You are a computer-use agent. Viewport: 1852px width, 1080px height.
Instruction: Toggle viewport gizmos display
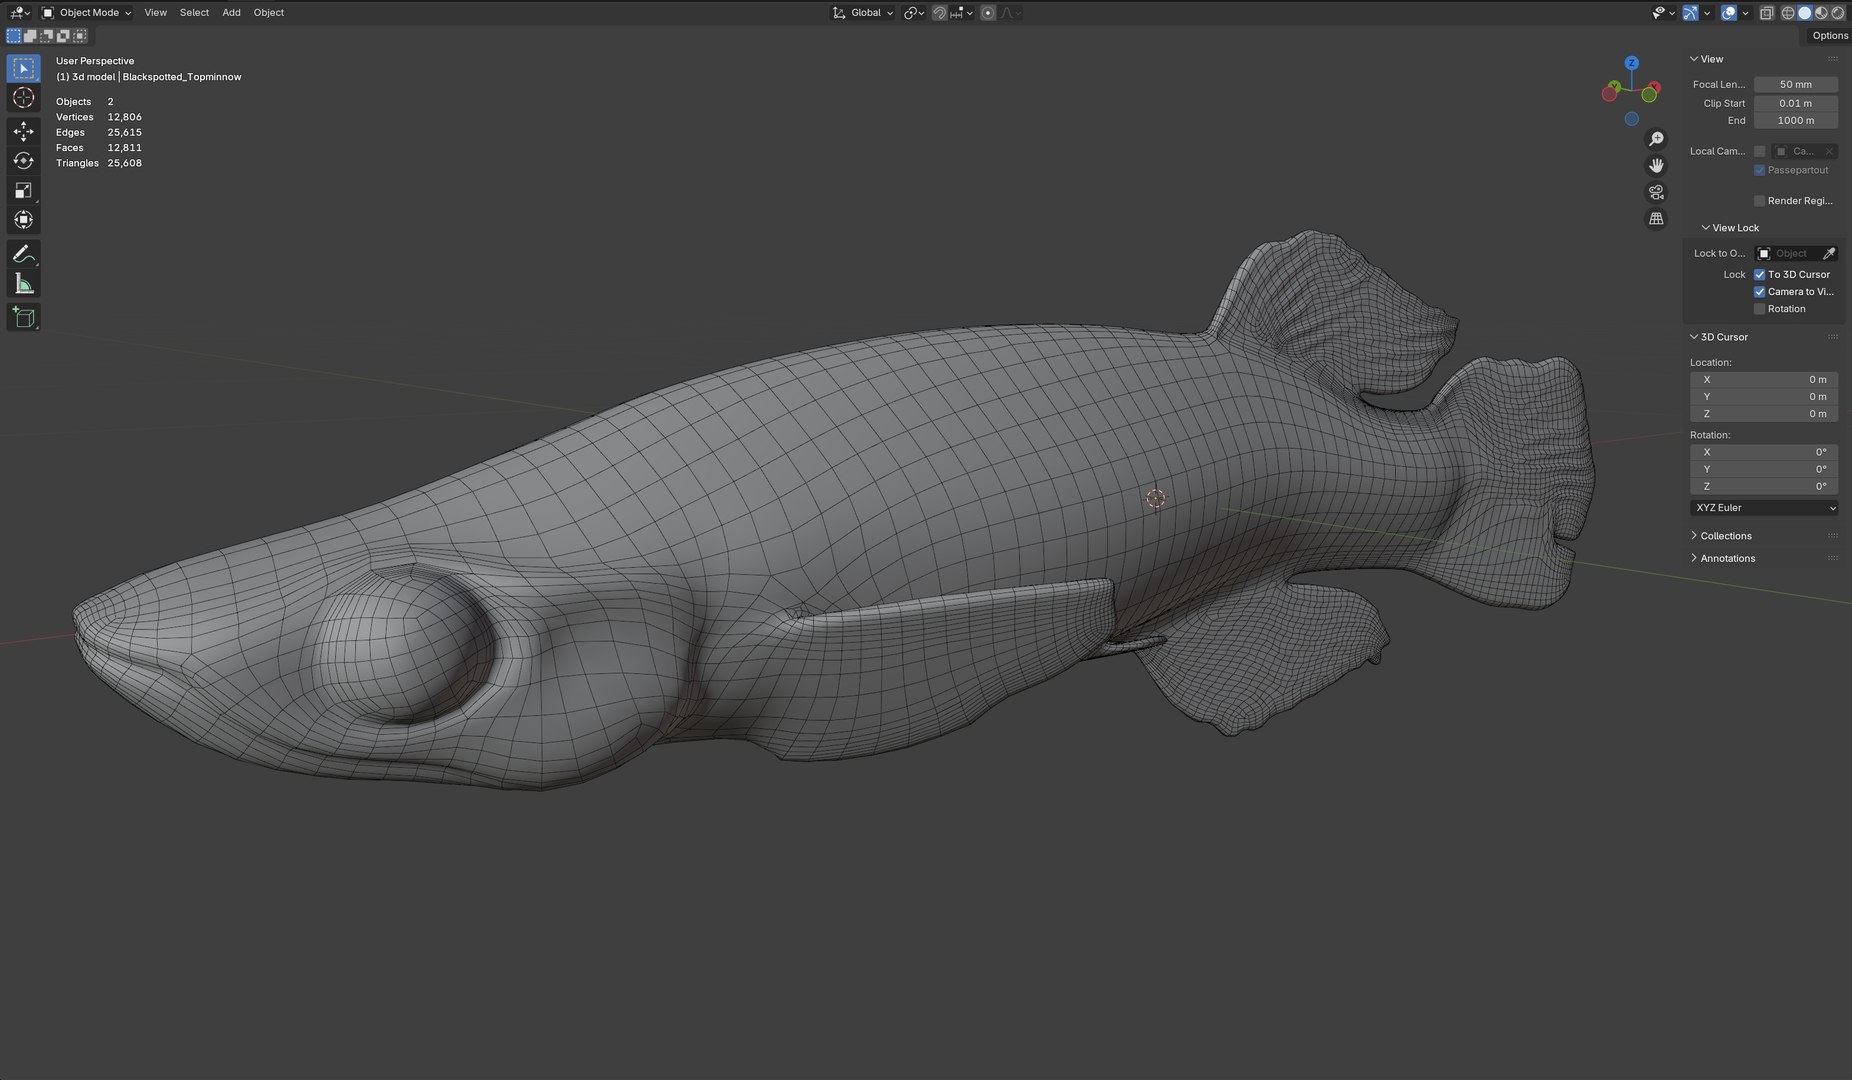pos(1690,13)
